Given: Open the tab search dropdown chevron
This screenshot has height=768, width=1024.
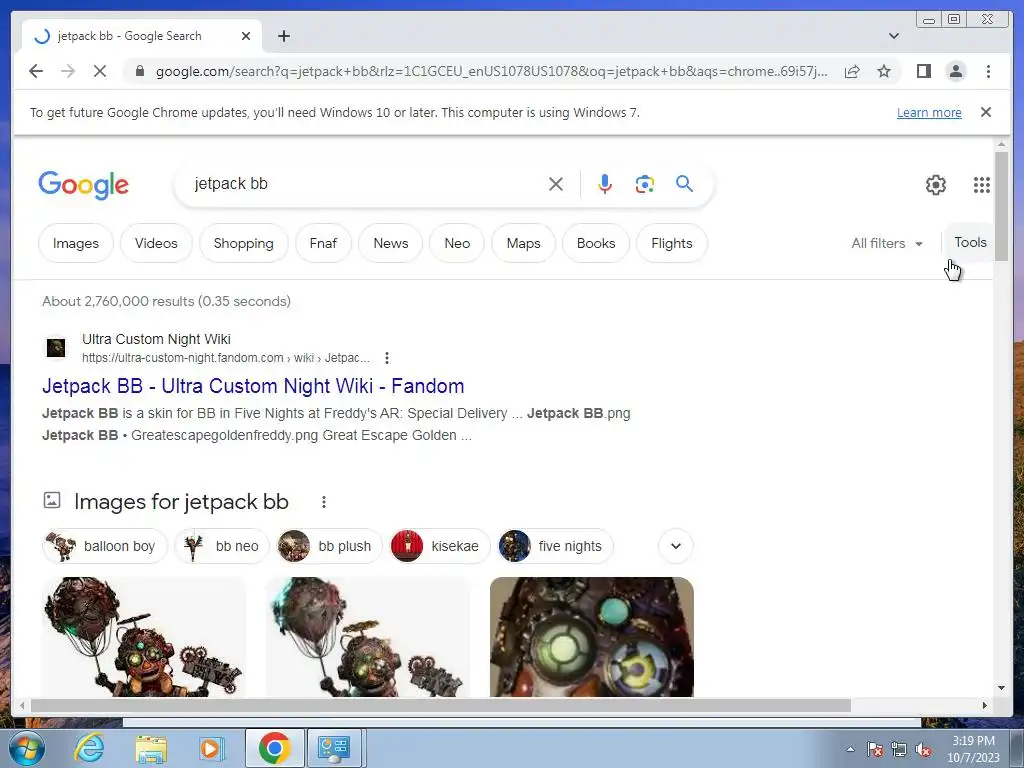Looking at the screenshot, I should [894, 36].
